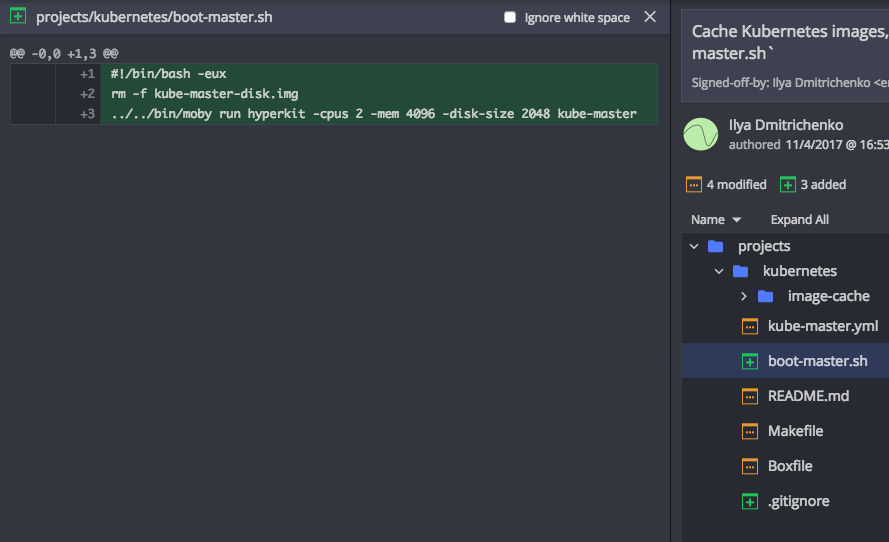The height and width of the screenshot is (542, 889).
Task: Click the modified icon beside Makefile
Action: point(750,431)
